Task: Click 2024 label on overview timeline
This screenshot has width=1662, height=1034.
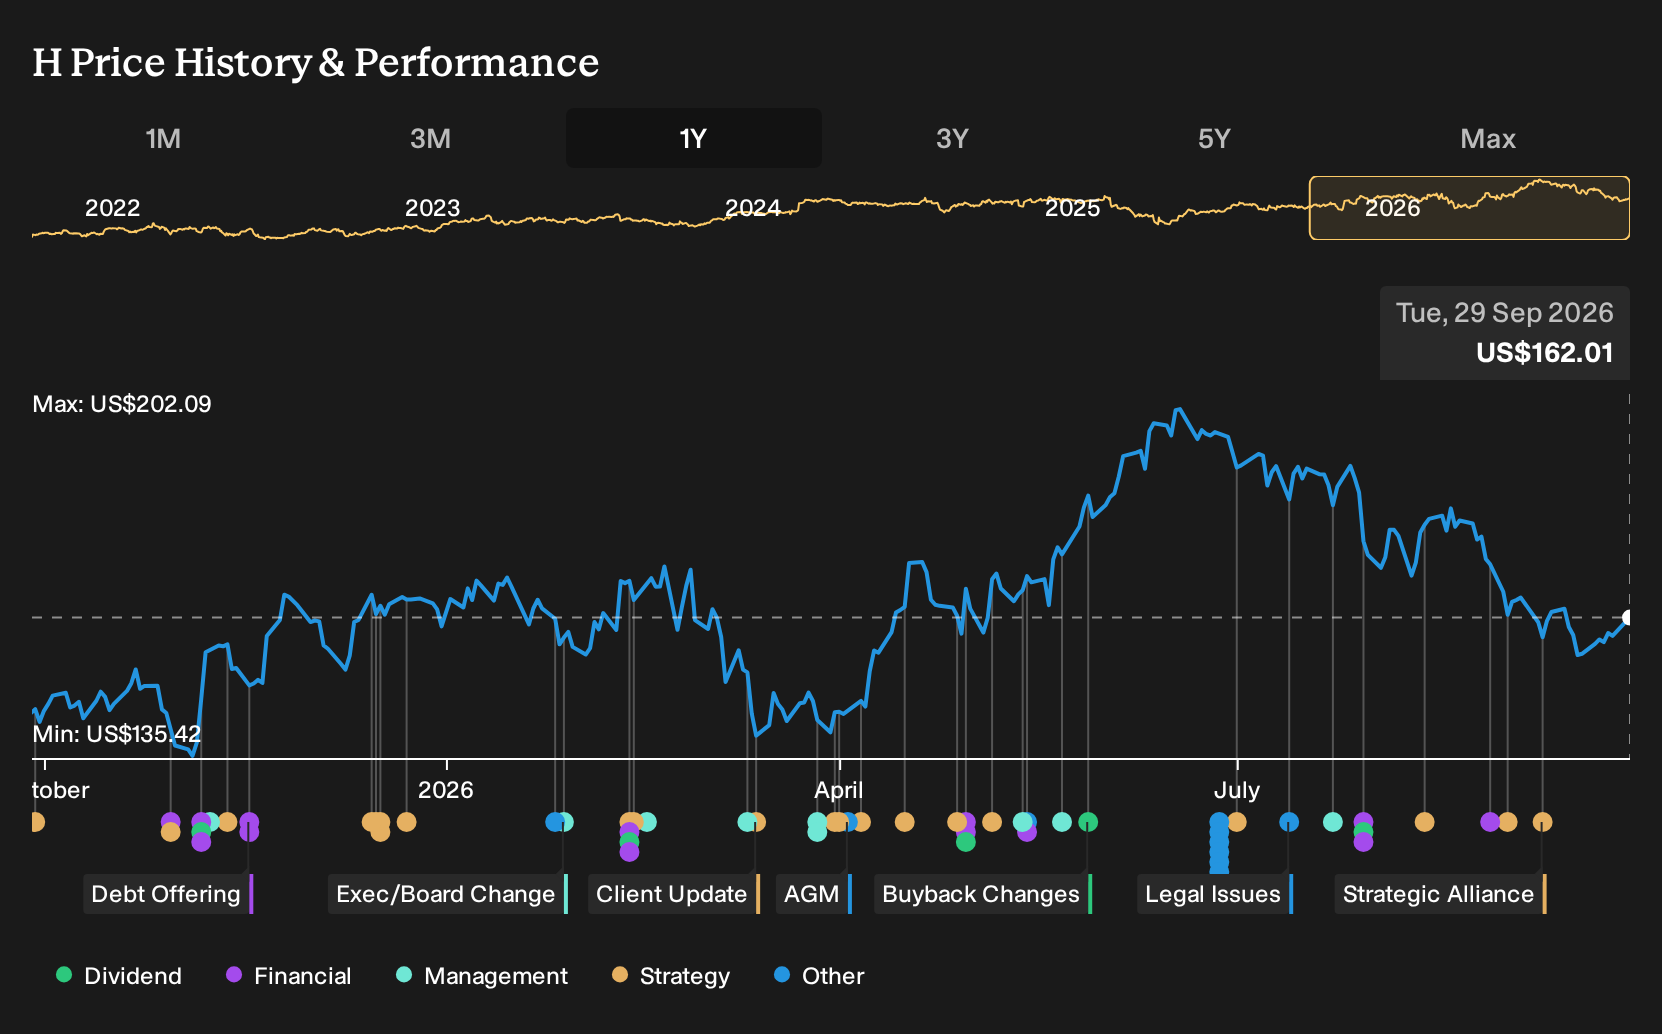Action: 752,208
